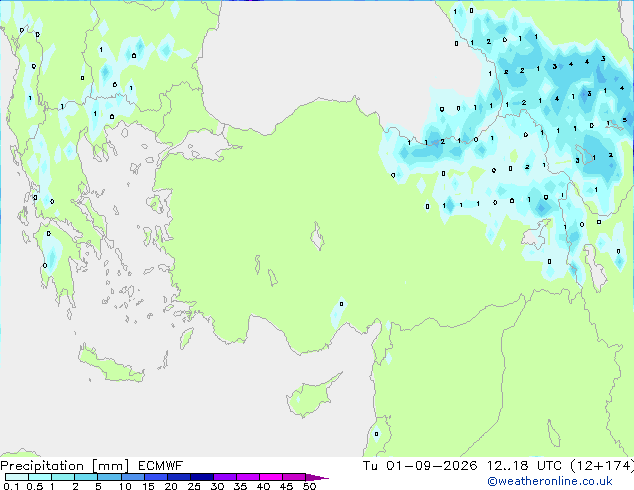Viewport: 634px width, 490px height.
Task: Choose the cyan legend swatch between 2 and 5
Action: point(86,477)
